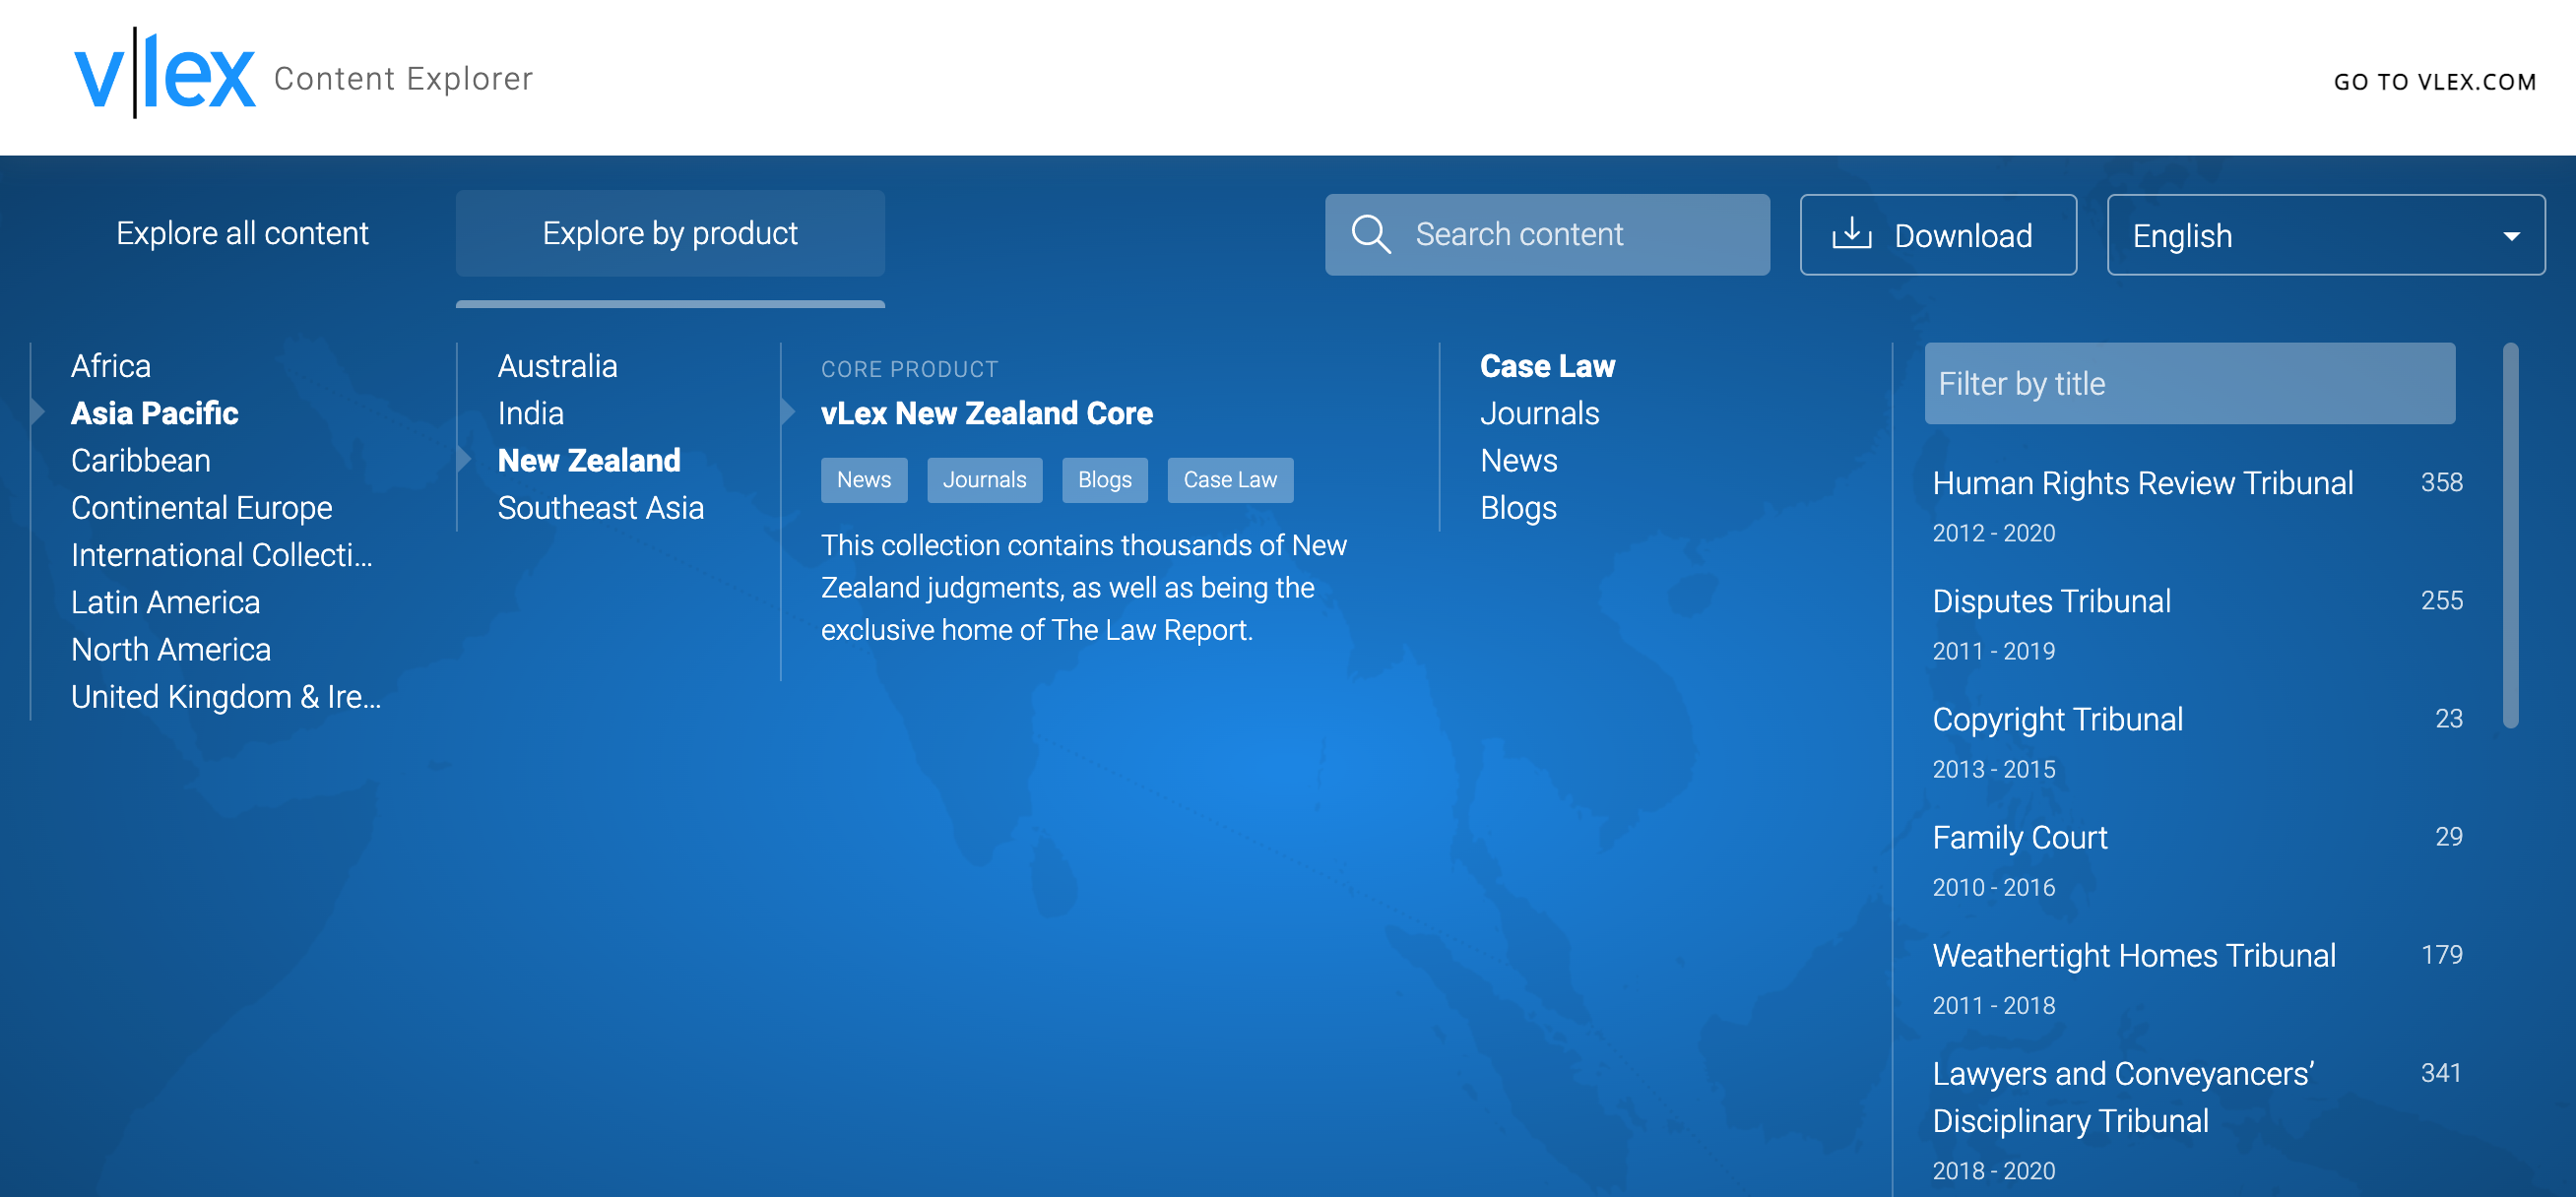Click the Download button
2576x1197 pixels.
[x=1938, y=235]
